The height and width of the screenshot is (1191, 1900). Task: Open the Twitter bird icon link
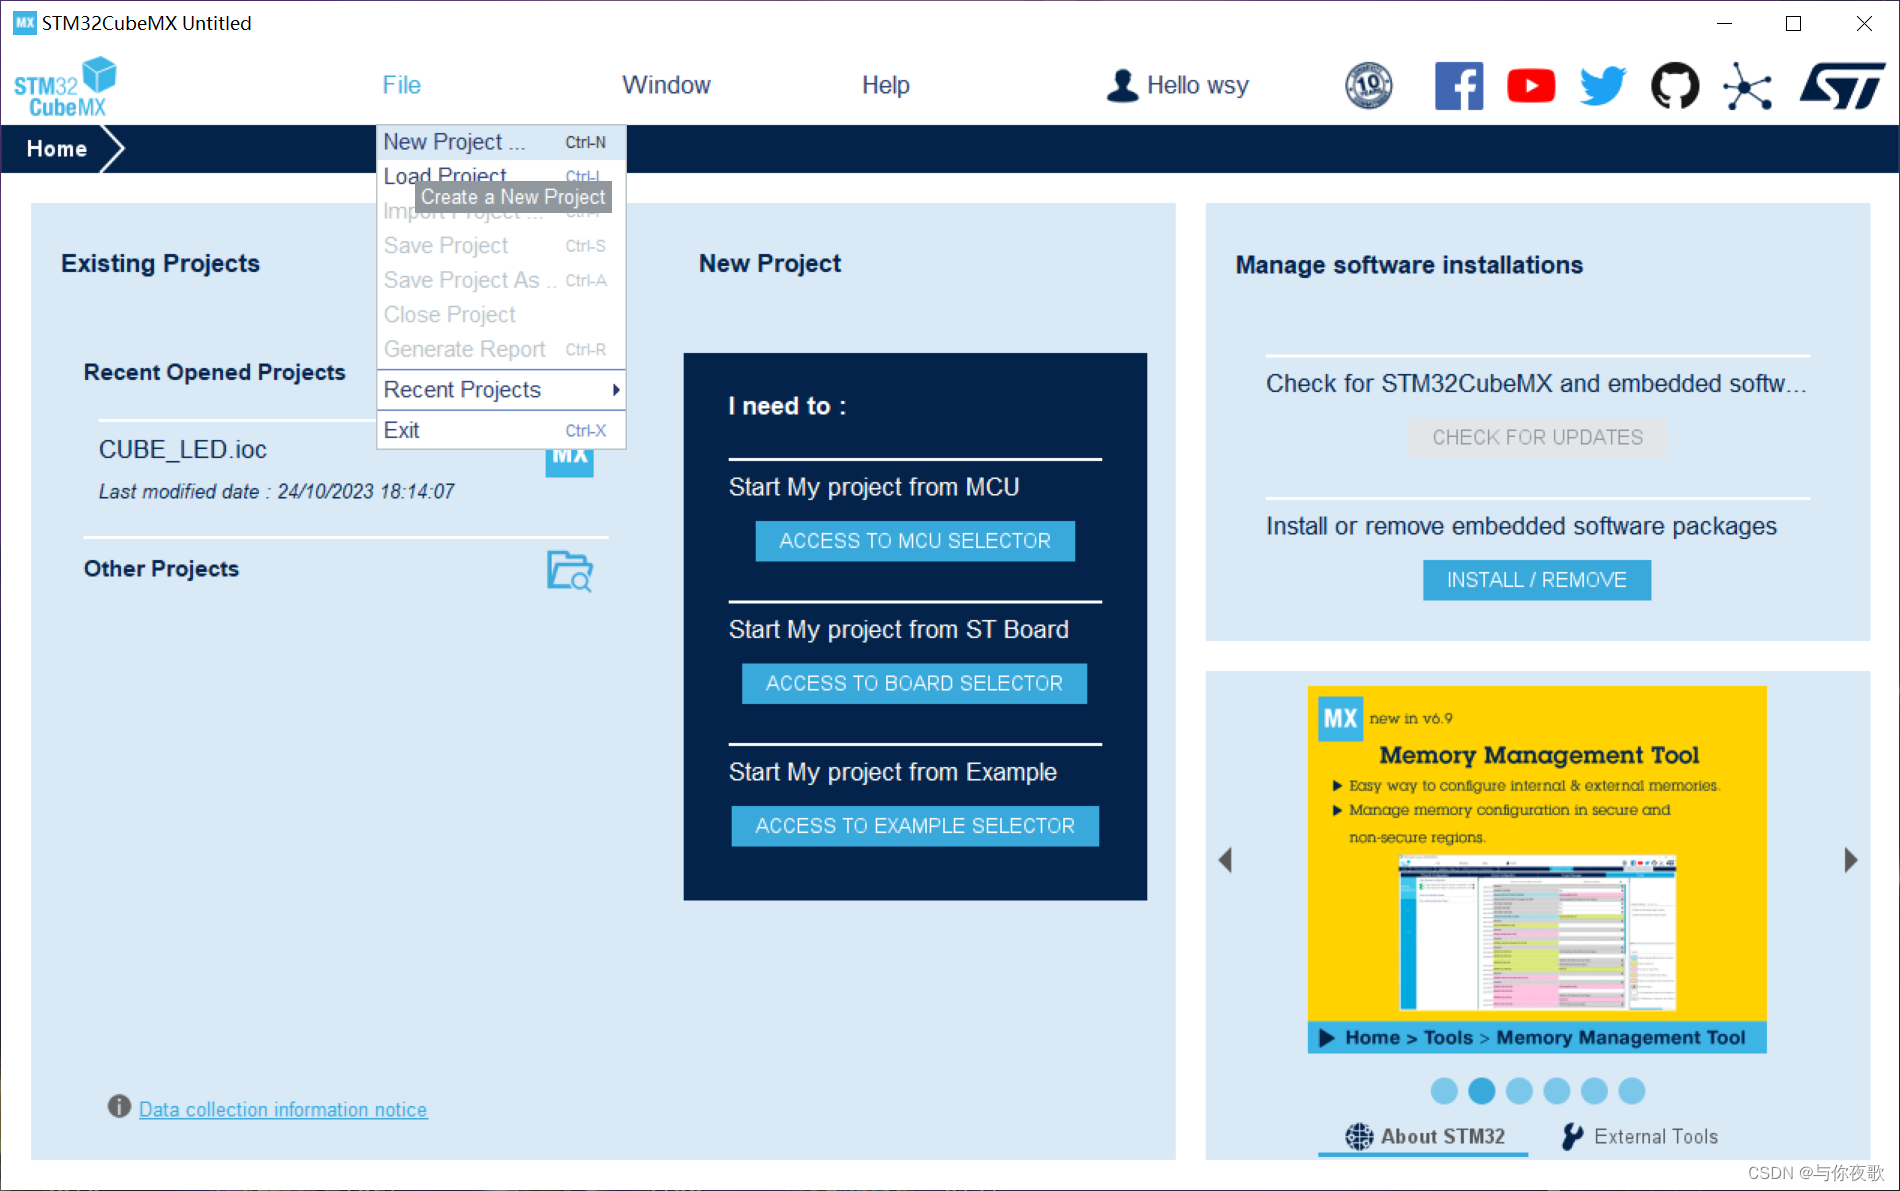click(x=1603, y=86)
